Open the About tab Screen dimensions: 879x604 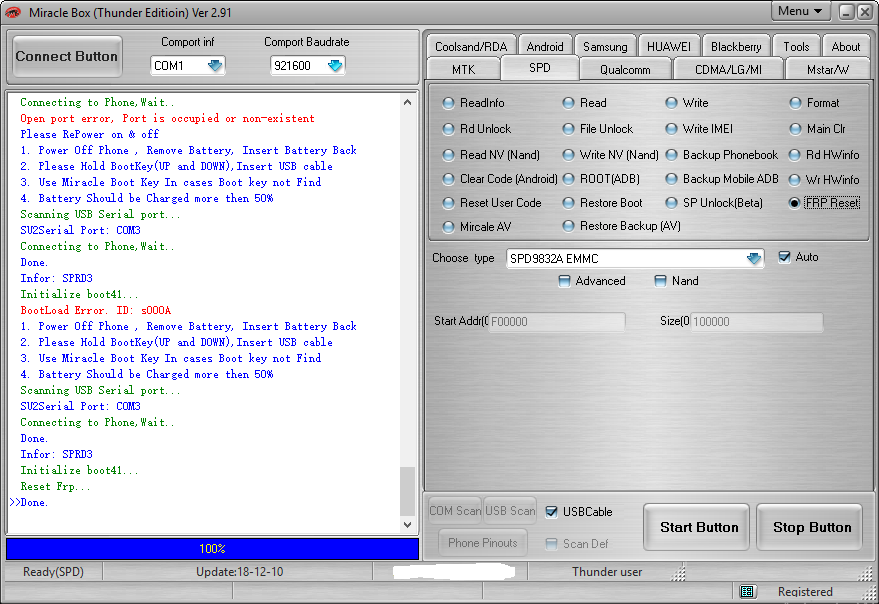pyautogui.click(x=845, y=47)
